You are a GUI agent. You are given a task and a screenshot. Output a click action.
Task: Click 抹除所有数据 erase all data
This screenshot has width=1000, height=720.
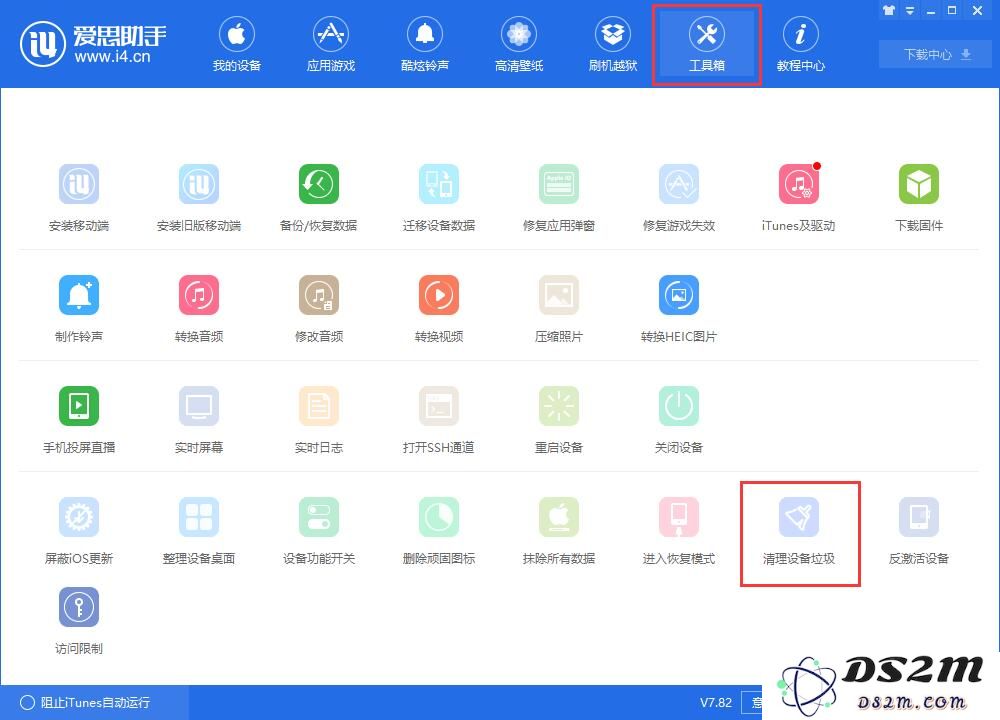[x=559, y=530]
